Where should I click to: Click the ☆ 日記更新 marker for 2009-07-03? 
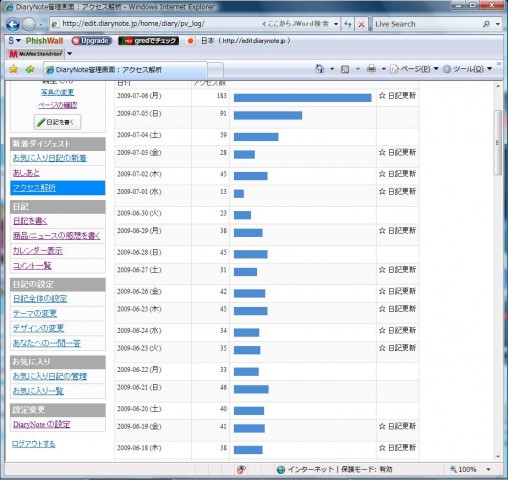397,153
